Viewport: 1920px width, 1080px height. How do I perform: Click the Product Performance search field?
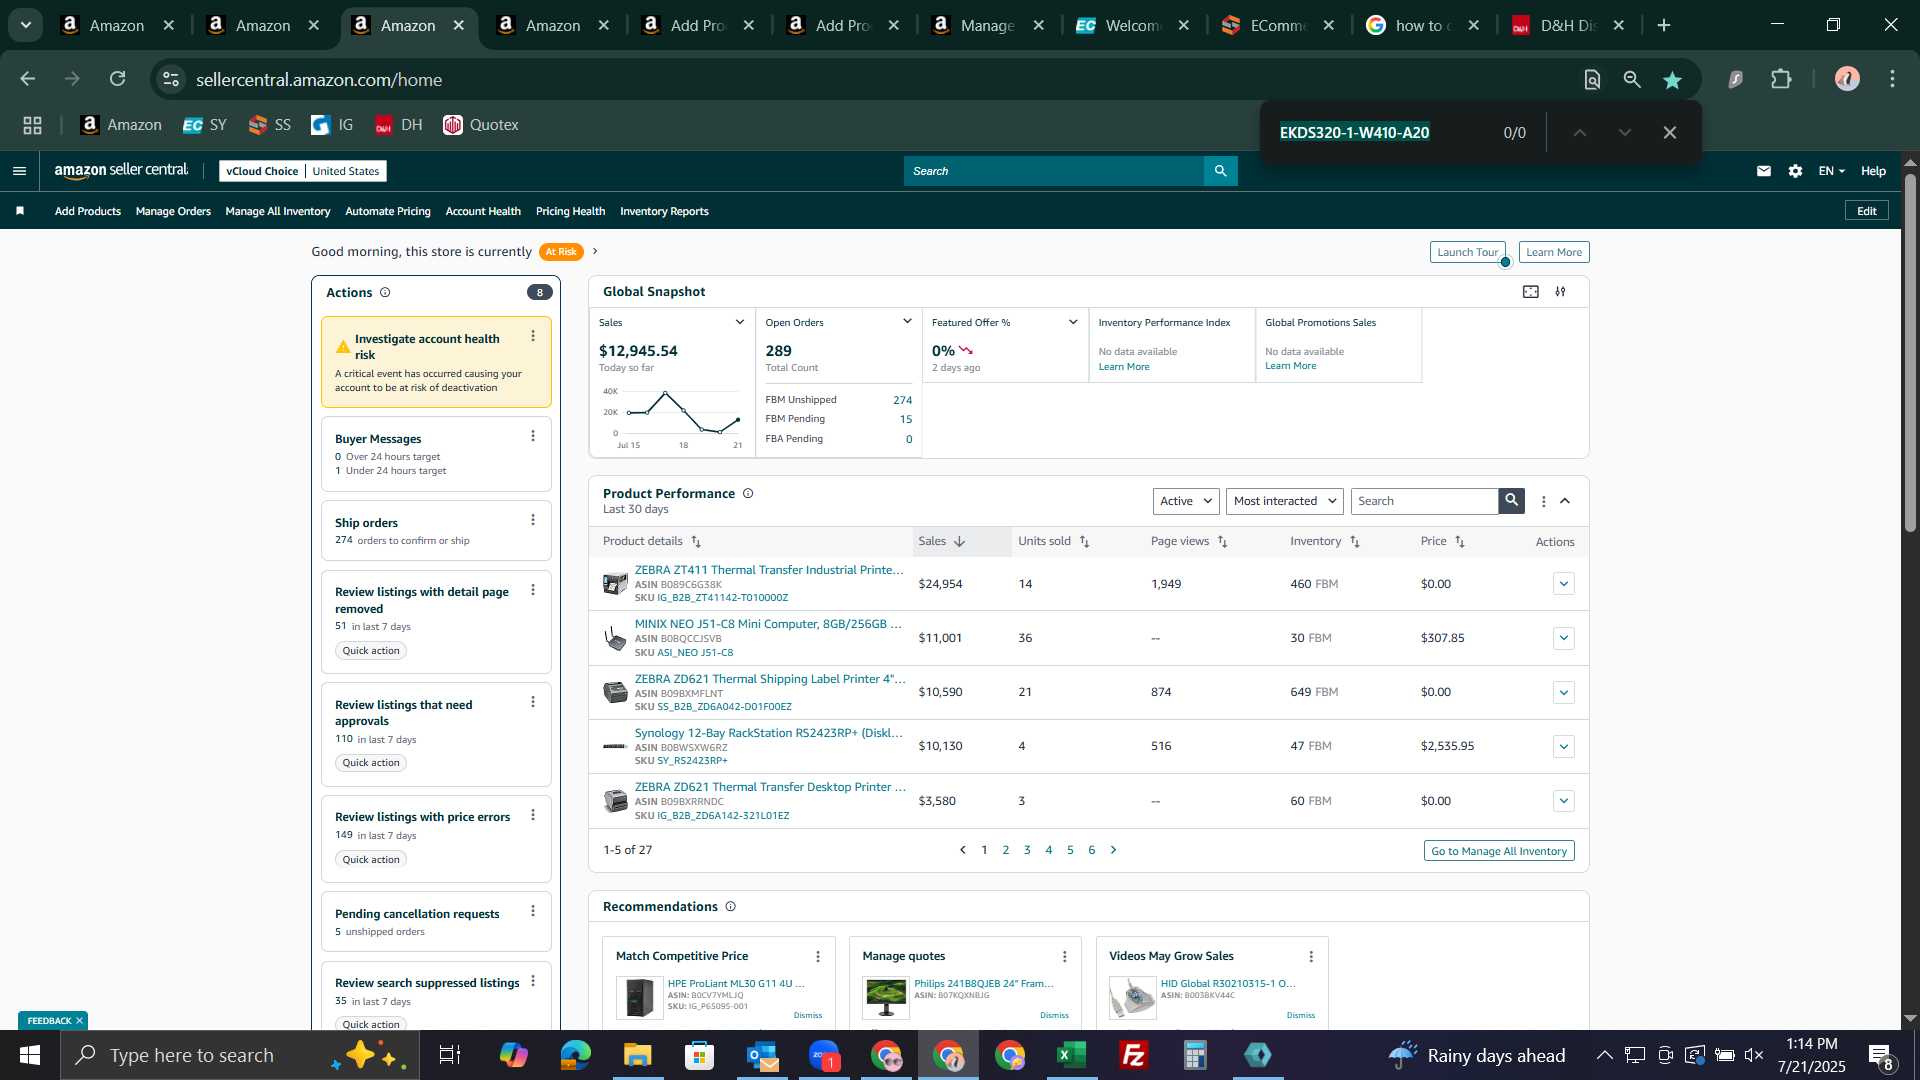(1424, 501)
